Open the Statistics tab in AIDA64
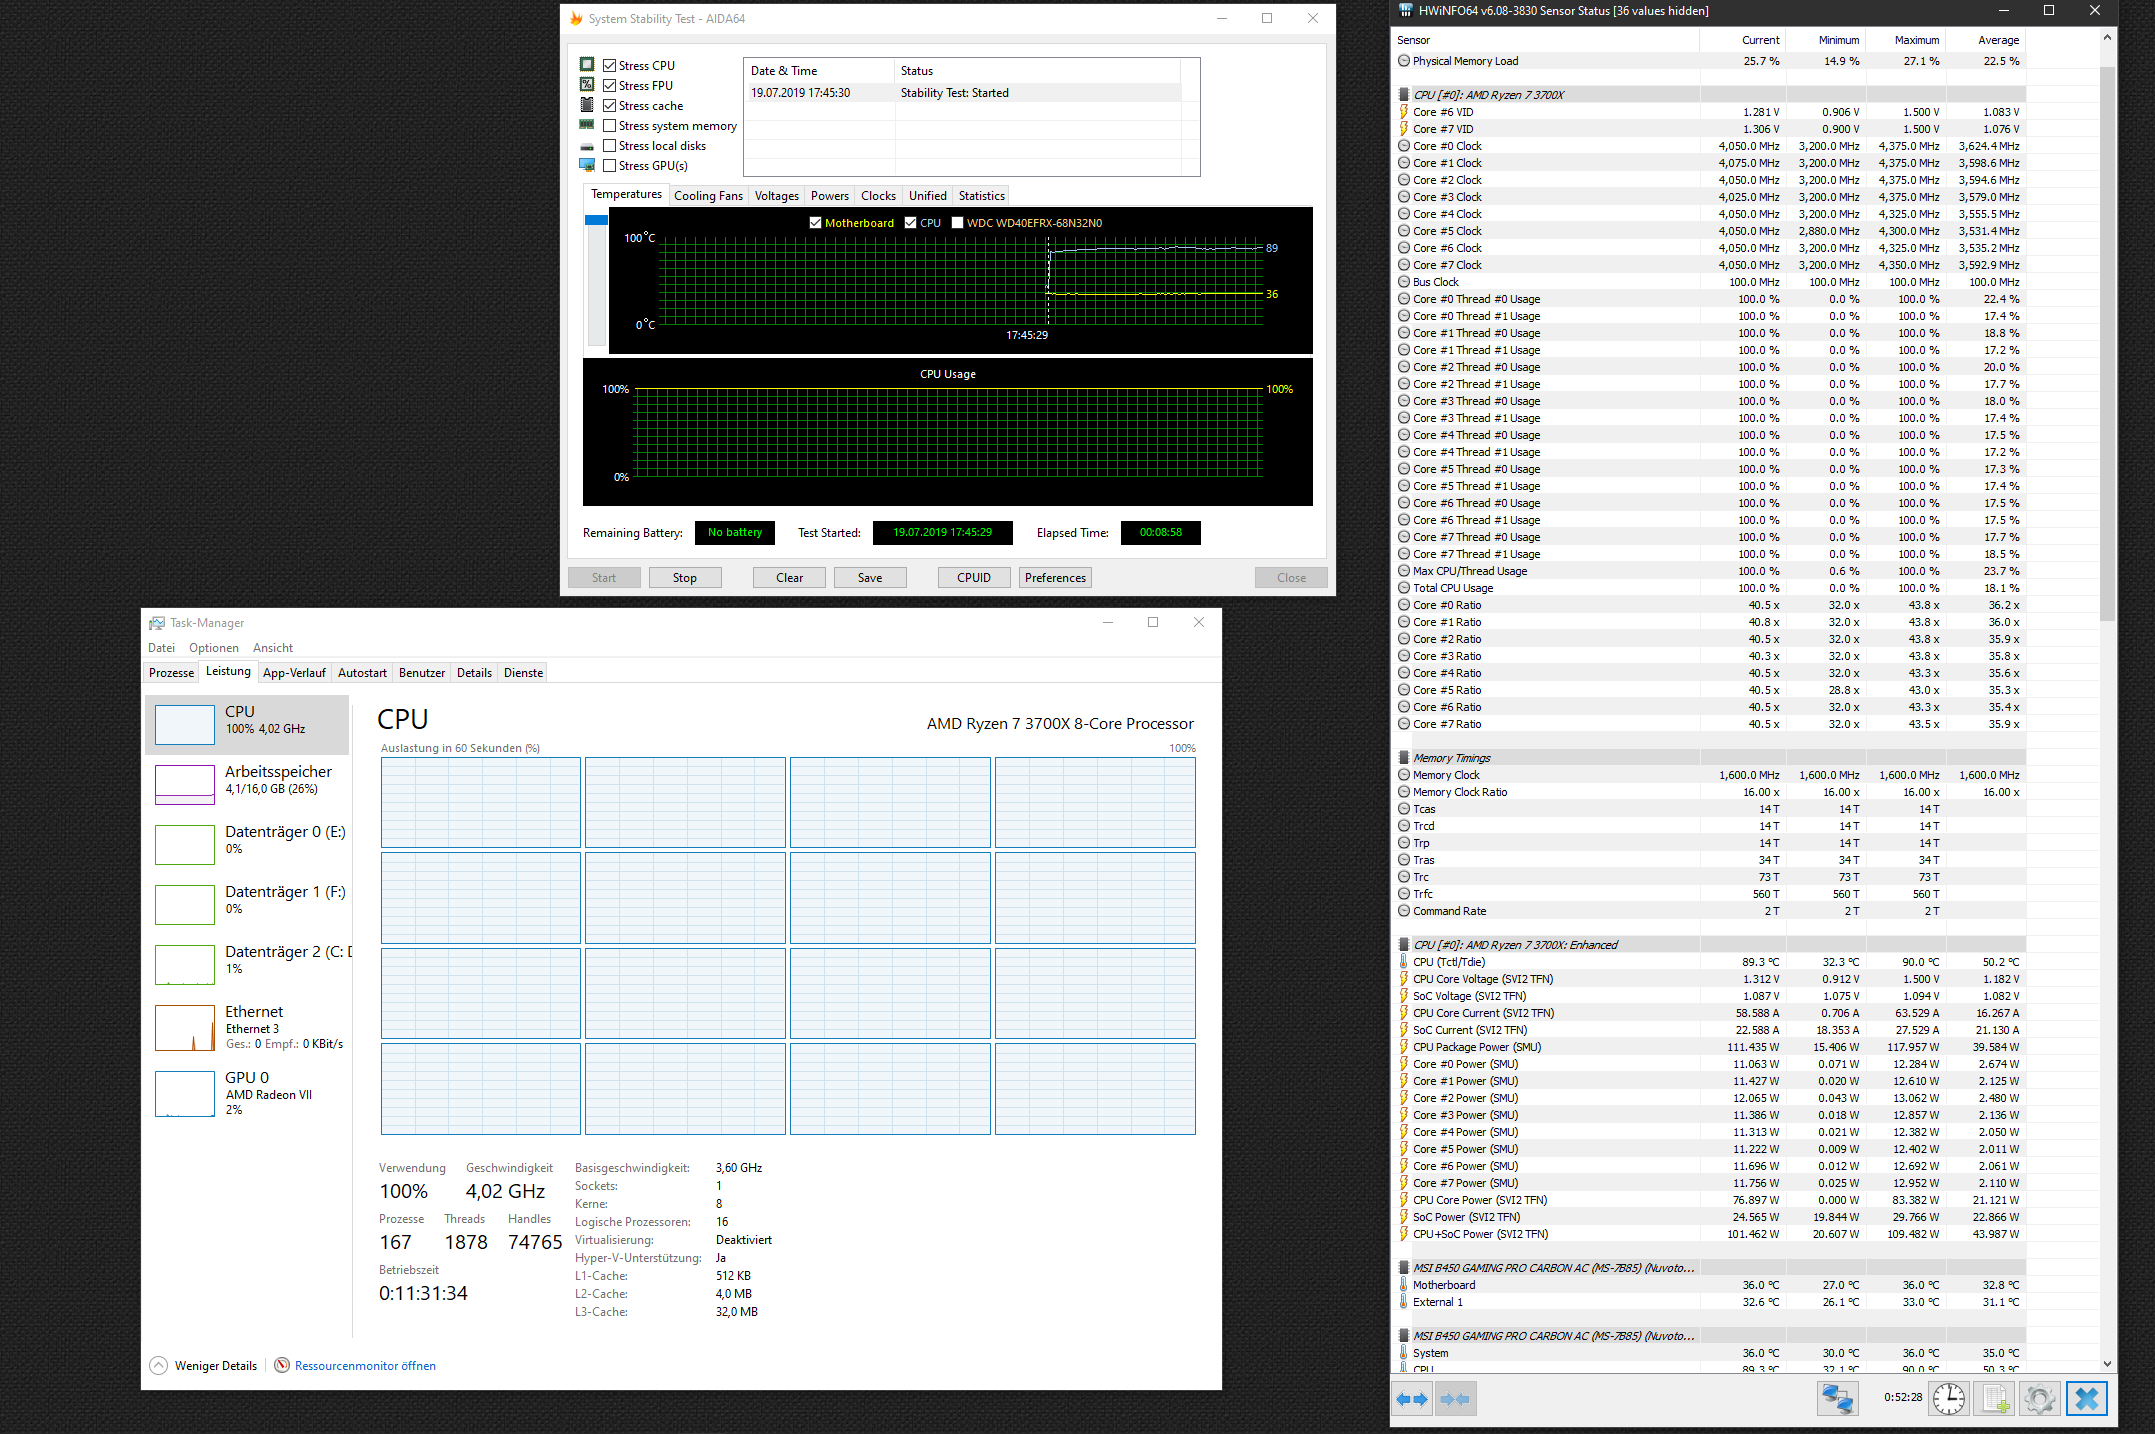The width and height of the screenshot is (2155, 1434). [981, 196]
